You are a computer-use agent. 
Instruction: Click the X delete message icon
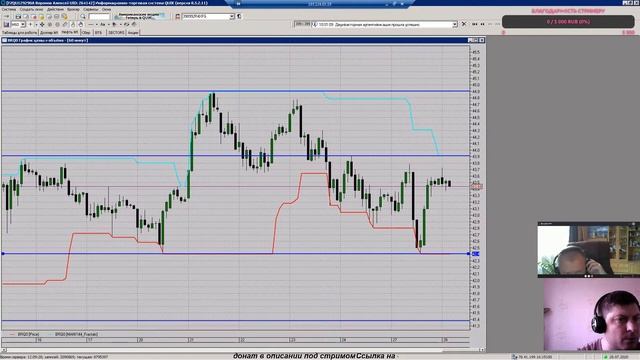point(464,24)
